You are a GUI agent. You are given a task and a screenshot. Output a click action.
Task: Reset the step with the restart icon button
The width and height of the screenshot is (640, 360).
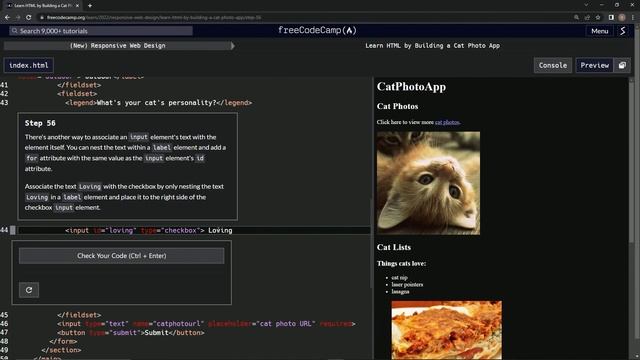29,290
